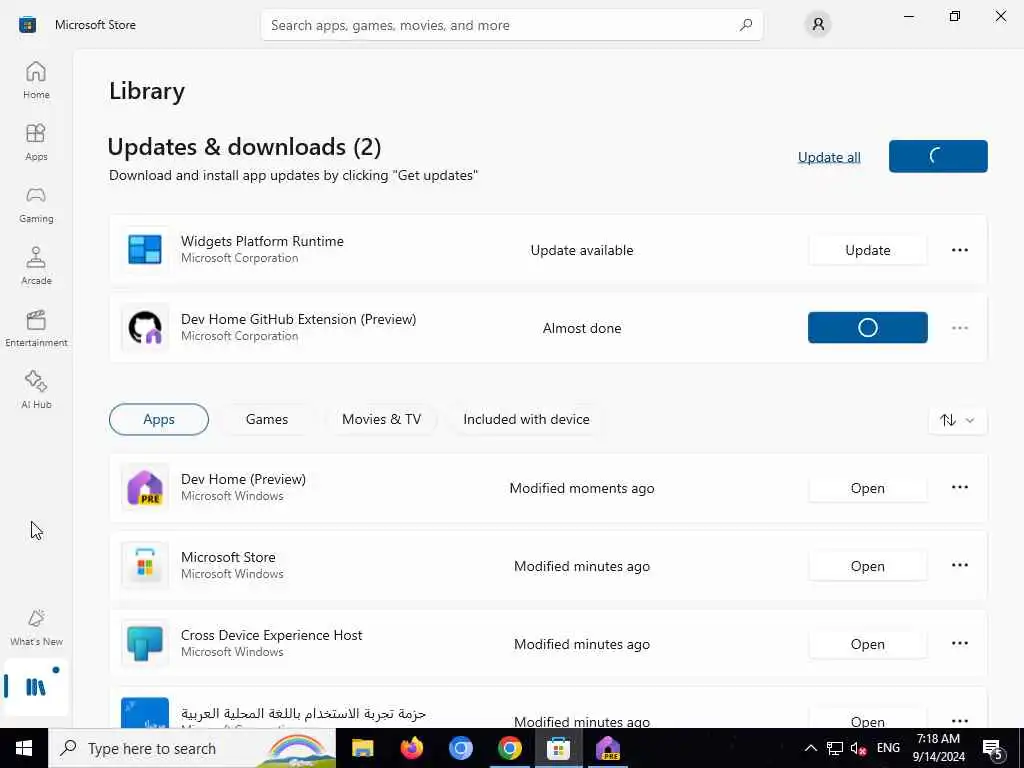Open more options for Dev Home GitHub Extension
Screen dimensions: 1024x768
click(x=959, y=327)
